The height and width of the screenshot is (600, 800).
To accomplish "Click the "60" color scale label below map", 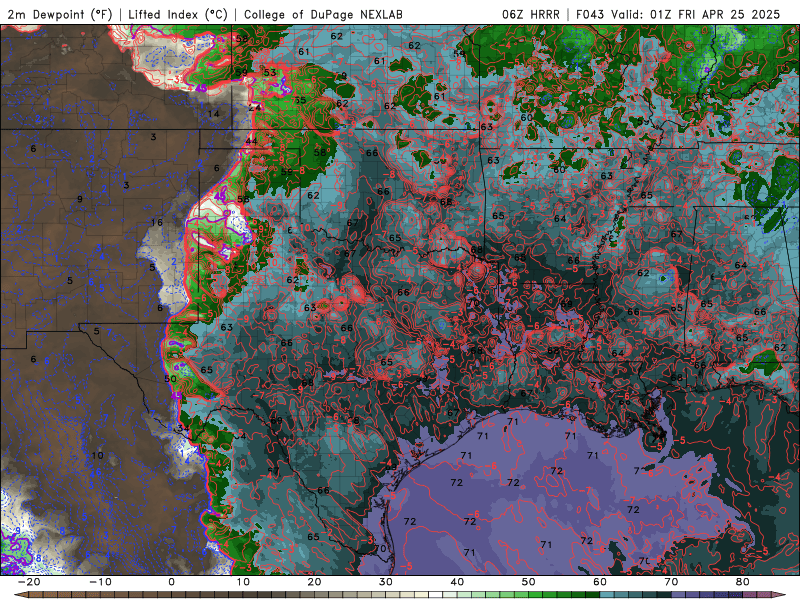I will coord(600,582).
